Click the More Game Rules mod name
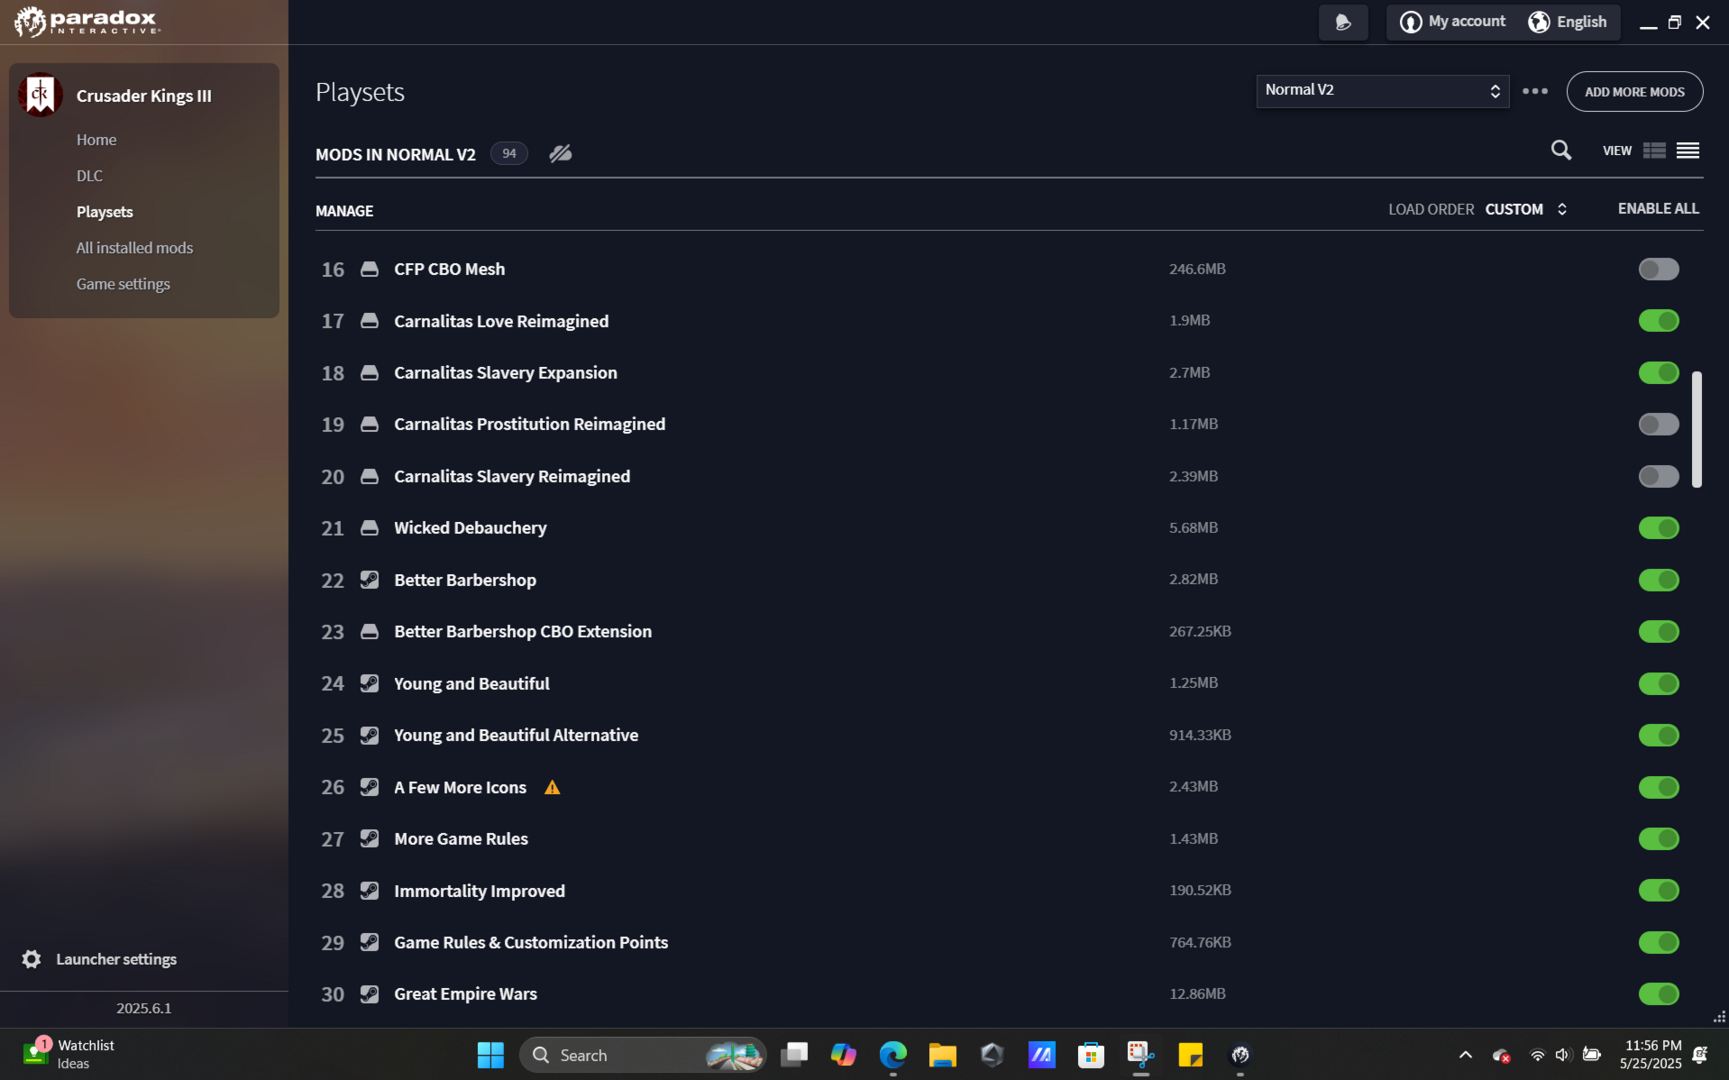Image resolution: width=1729 pixels, height=1080 pixels. (x=460, y=839)
